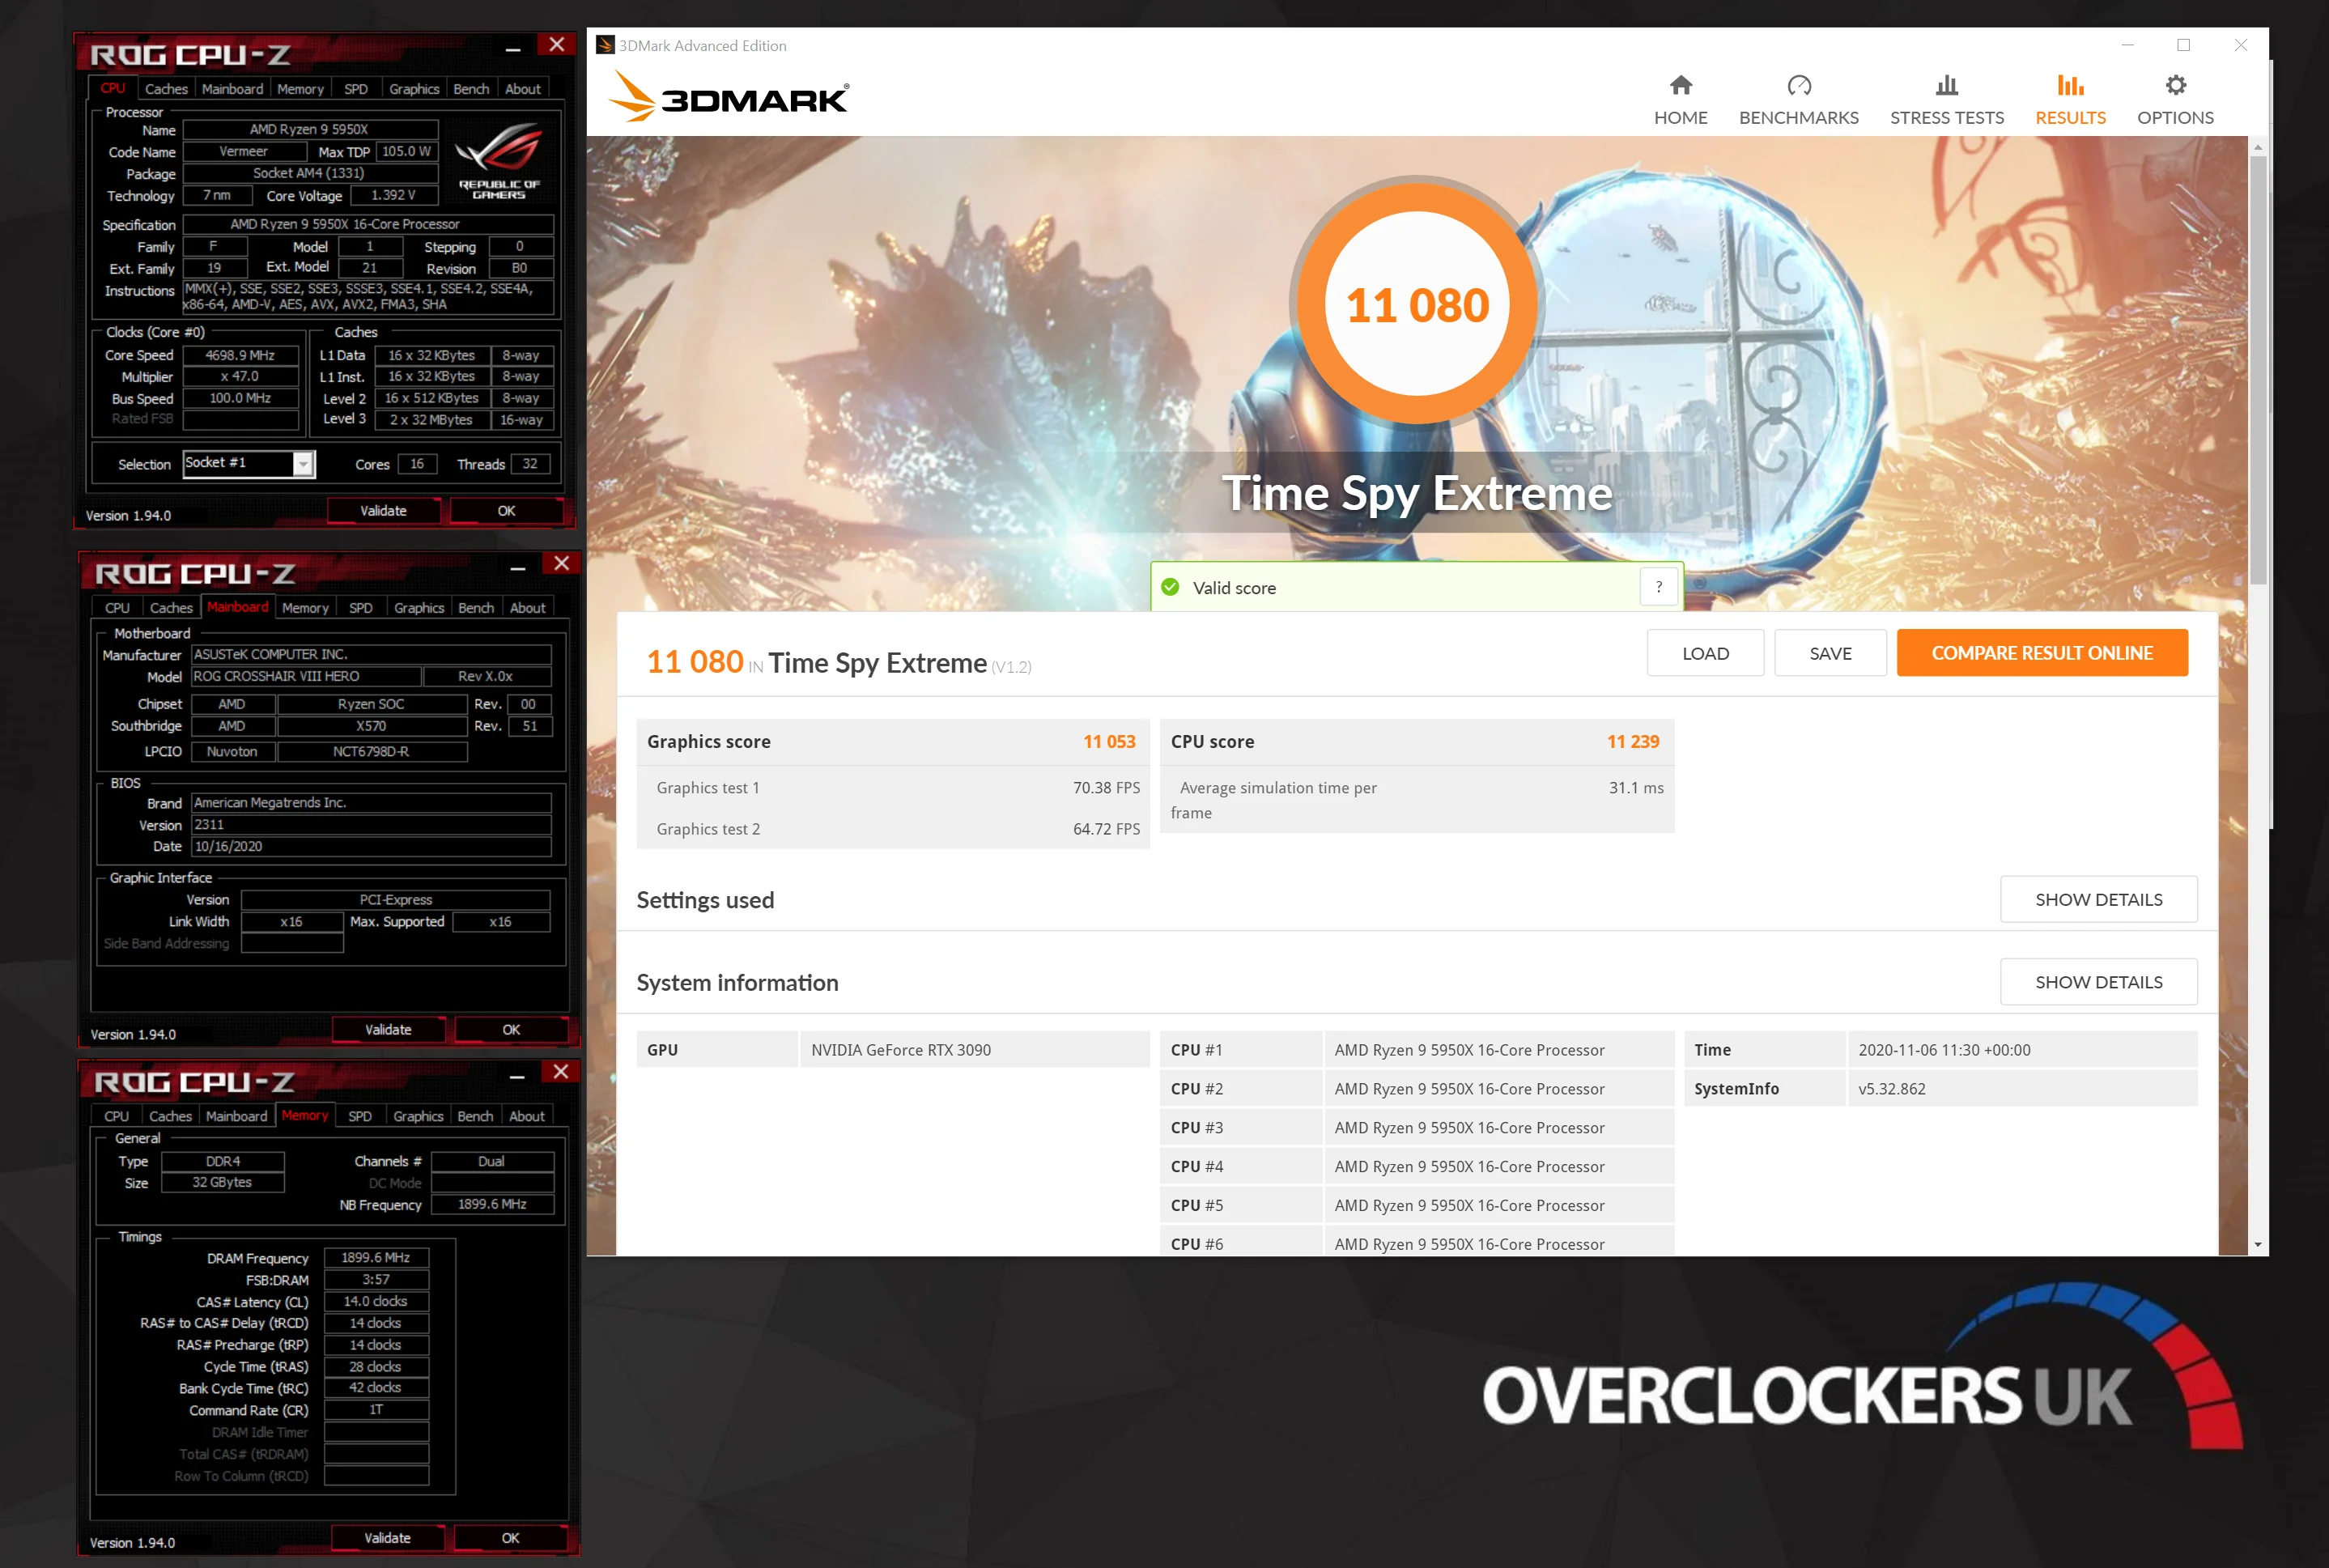Viewport: 2329px width, 1568px height.
Task: Show details for Settings used
Action: coord(2098,899)
